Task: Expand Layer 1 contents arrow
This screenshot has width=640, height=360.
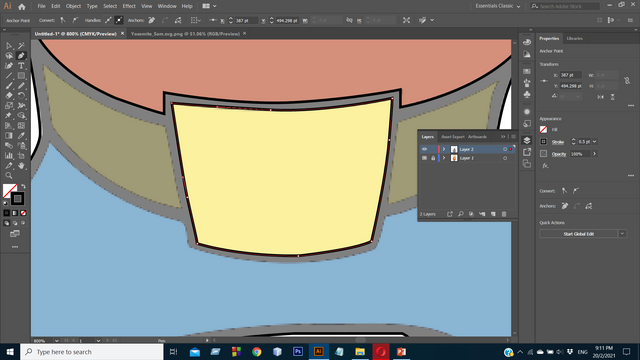Action: point(444,158)
